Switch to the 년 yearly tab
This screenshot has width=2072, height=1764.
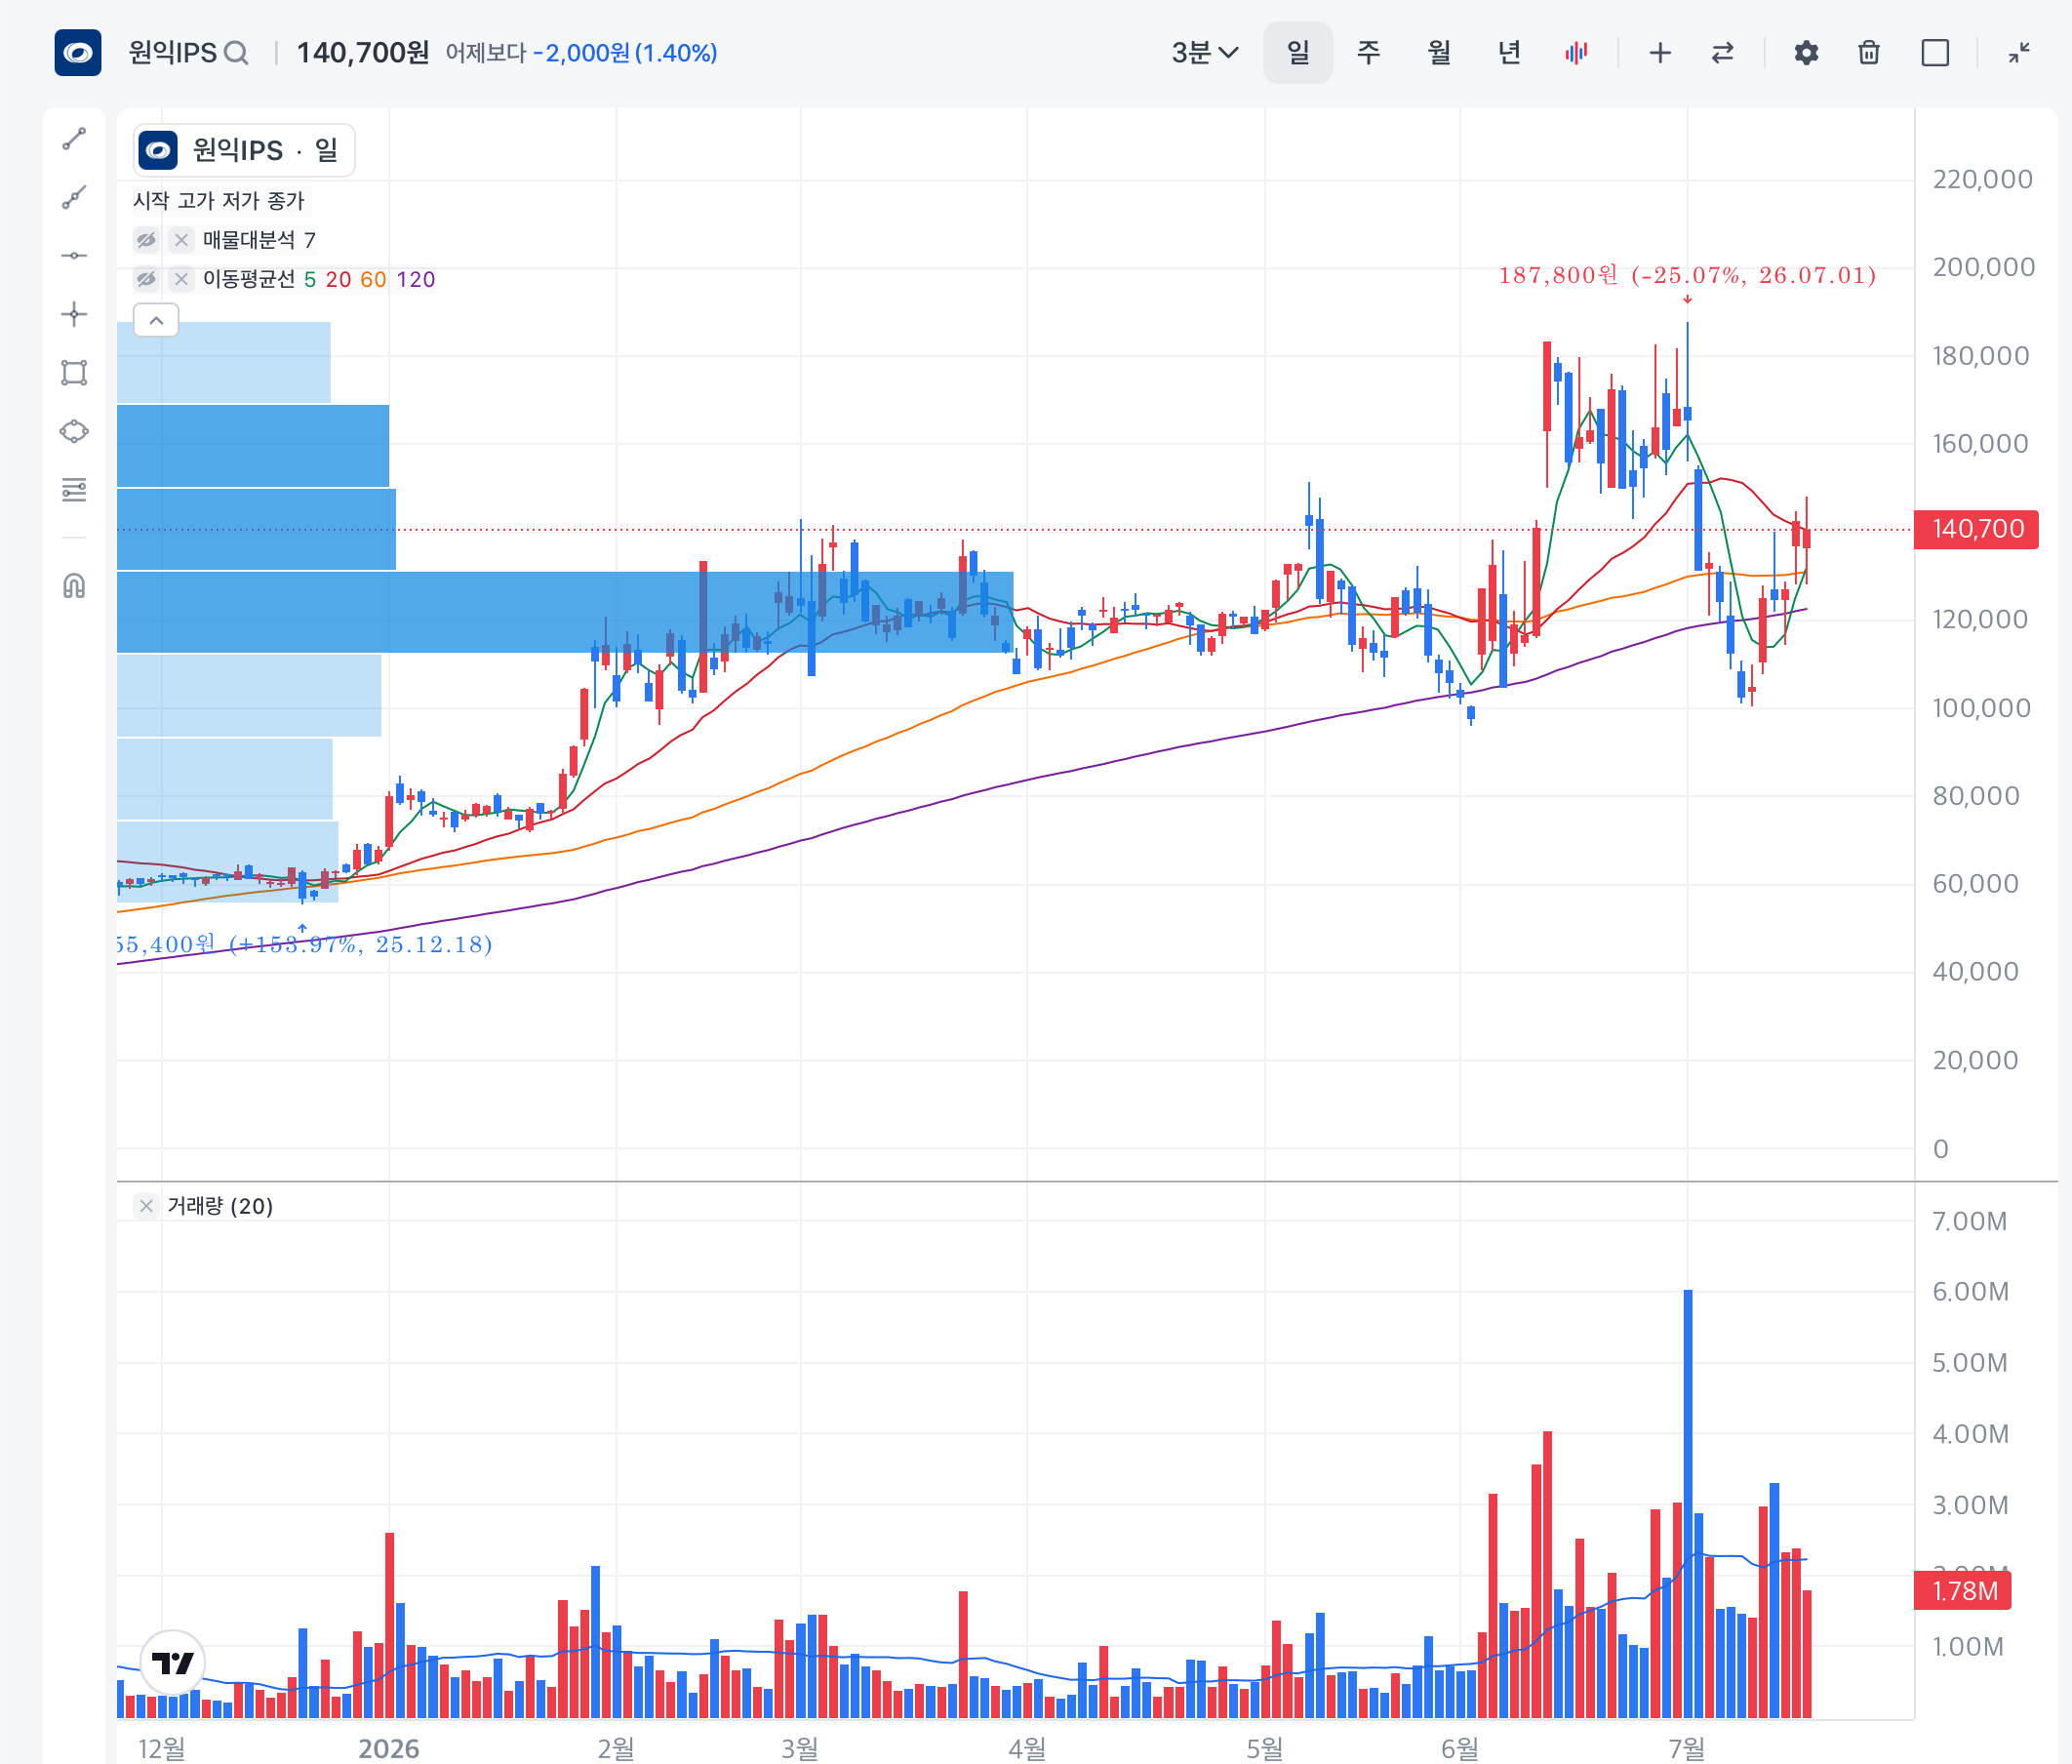click(x=1509, y=53)
